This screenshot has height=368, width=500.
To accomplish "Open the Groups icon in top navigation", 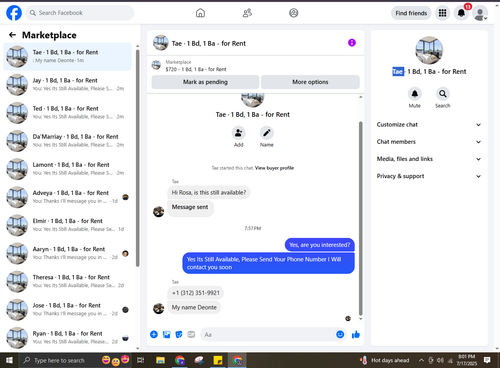I will pos(294,13).
